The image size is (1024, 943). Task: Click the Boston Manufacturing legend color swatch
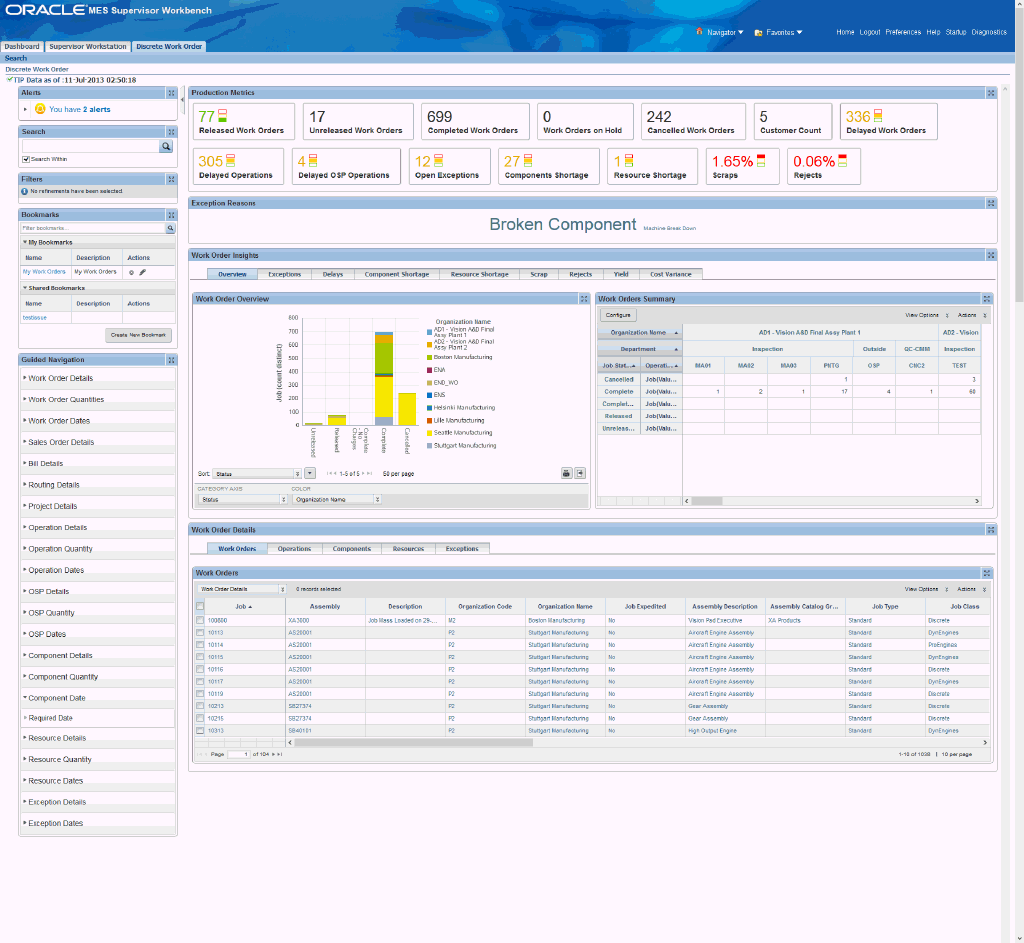pyautogui.click(x=429, y=357)
